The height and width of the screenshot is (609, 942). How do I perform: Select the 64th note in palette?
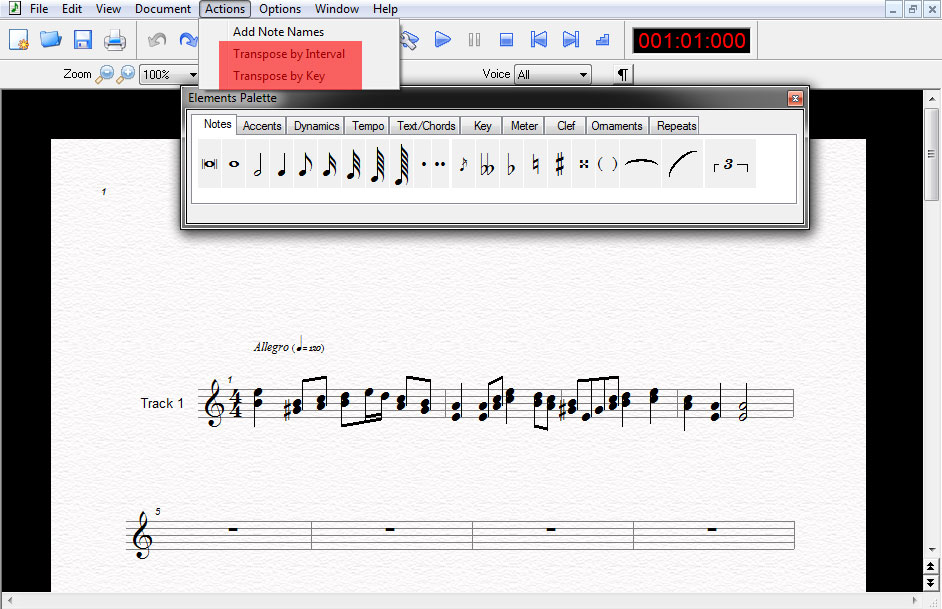click(377, 164)
